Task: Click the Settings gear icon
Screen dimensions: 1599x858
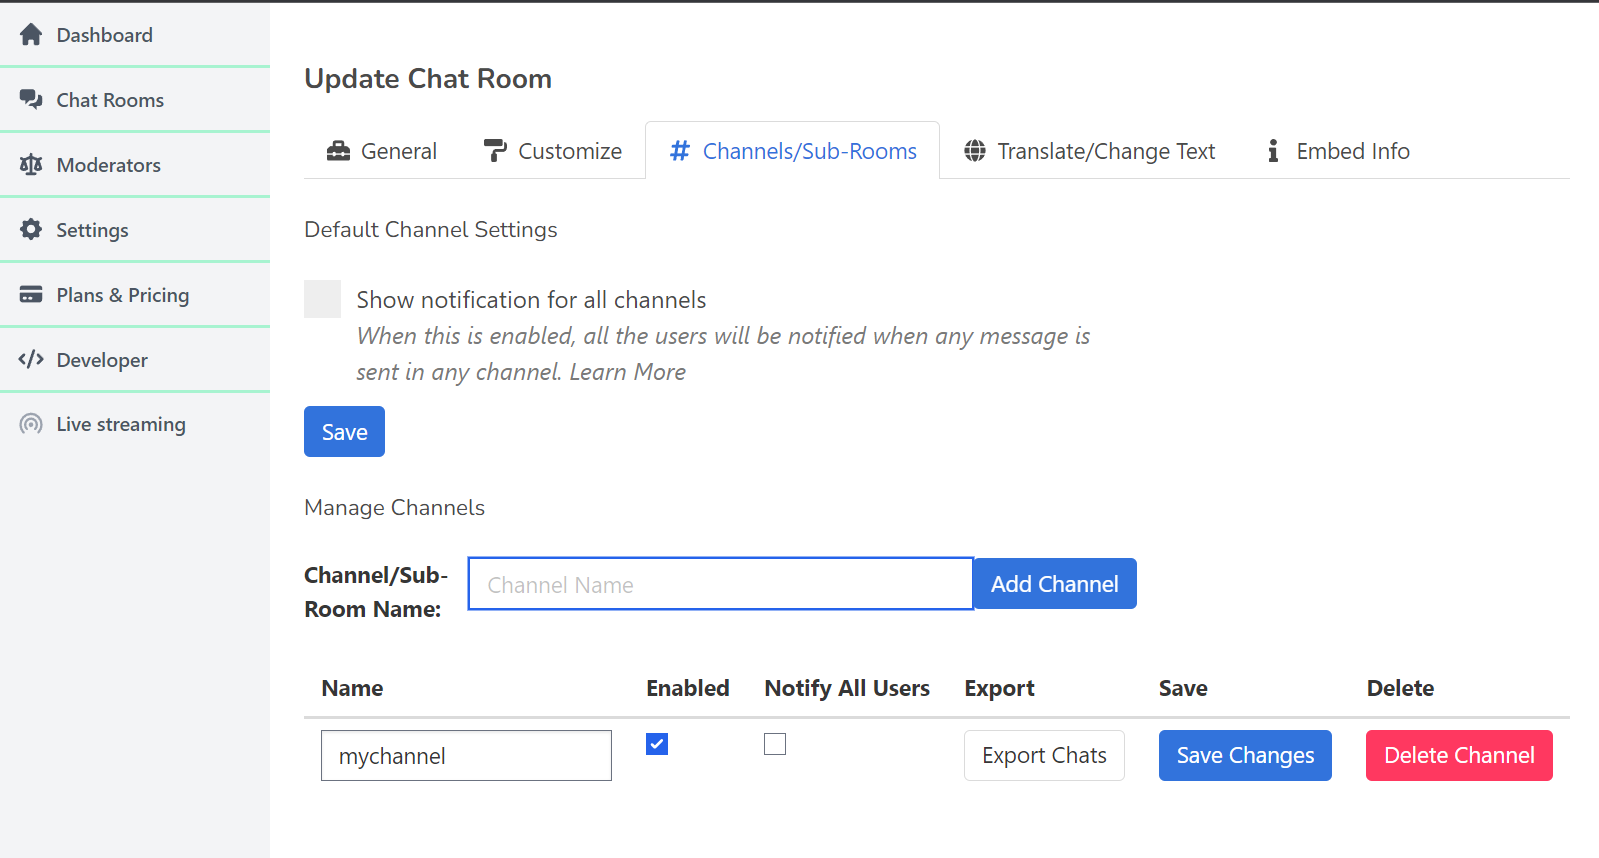Action: tap(31, 230)
